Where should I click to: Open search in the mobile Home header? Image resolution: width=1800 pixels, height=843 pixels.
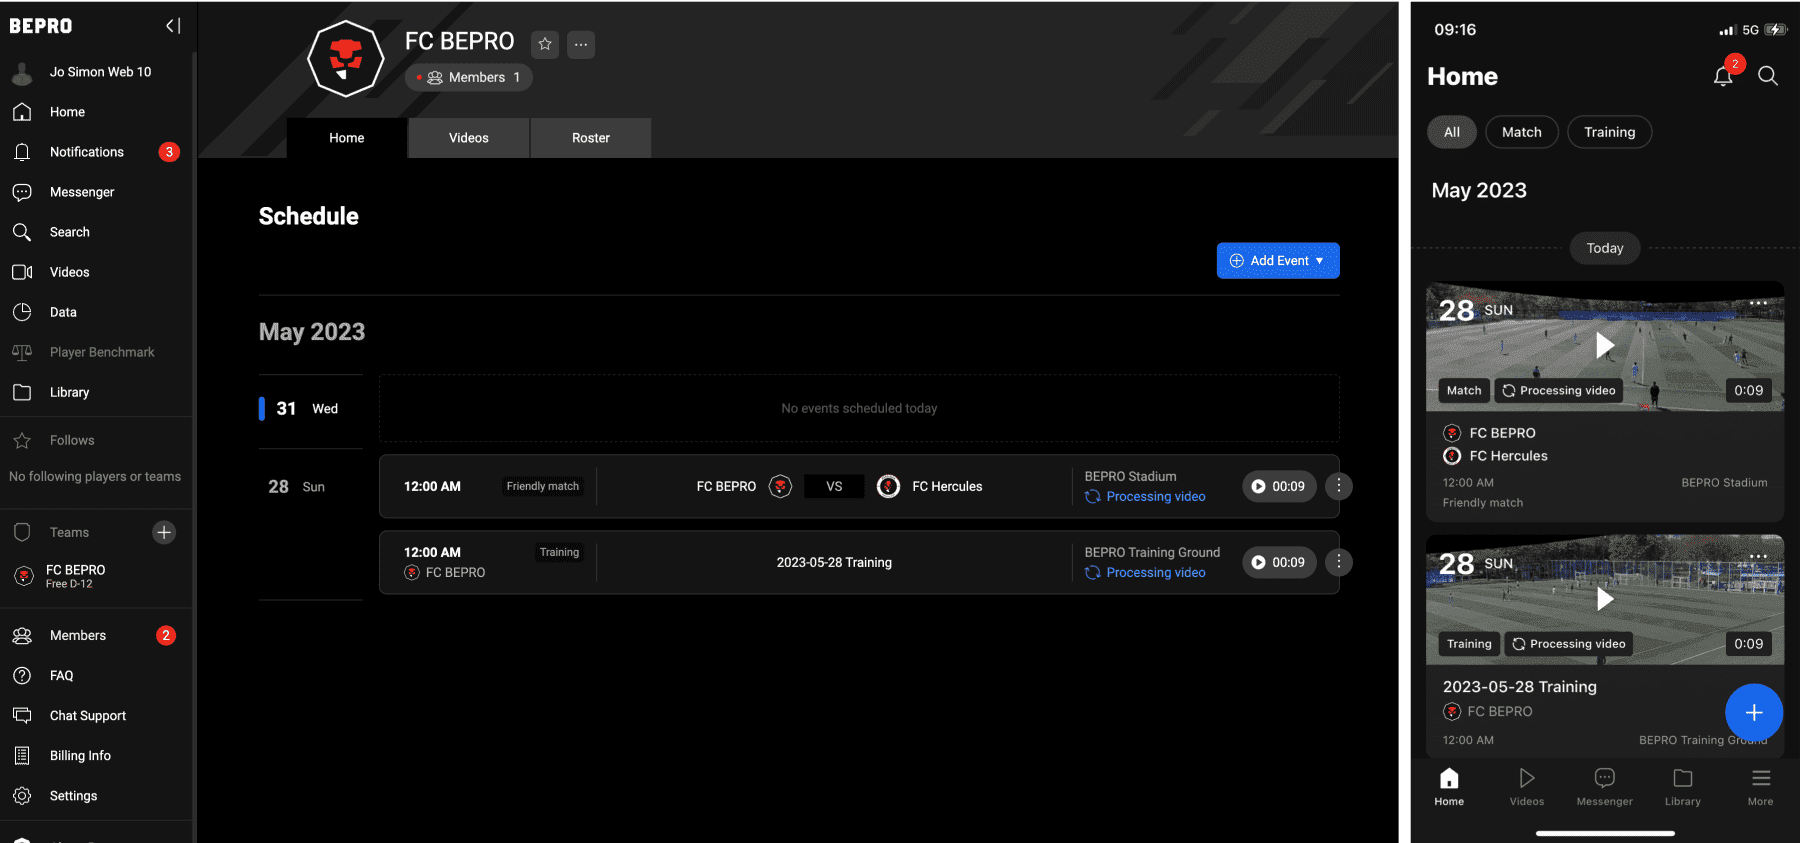[1768, 76]
